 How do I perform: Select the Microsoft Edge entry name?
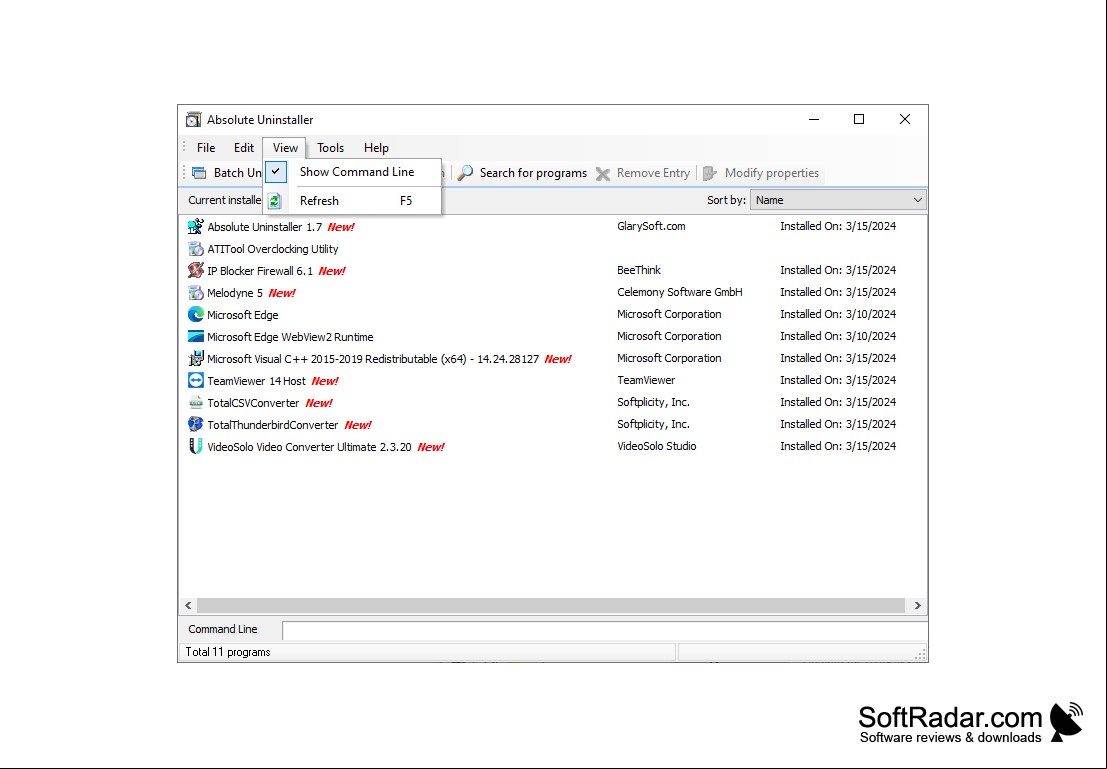243,315
